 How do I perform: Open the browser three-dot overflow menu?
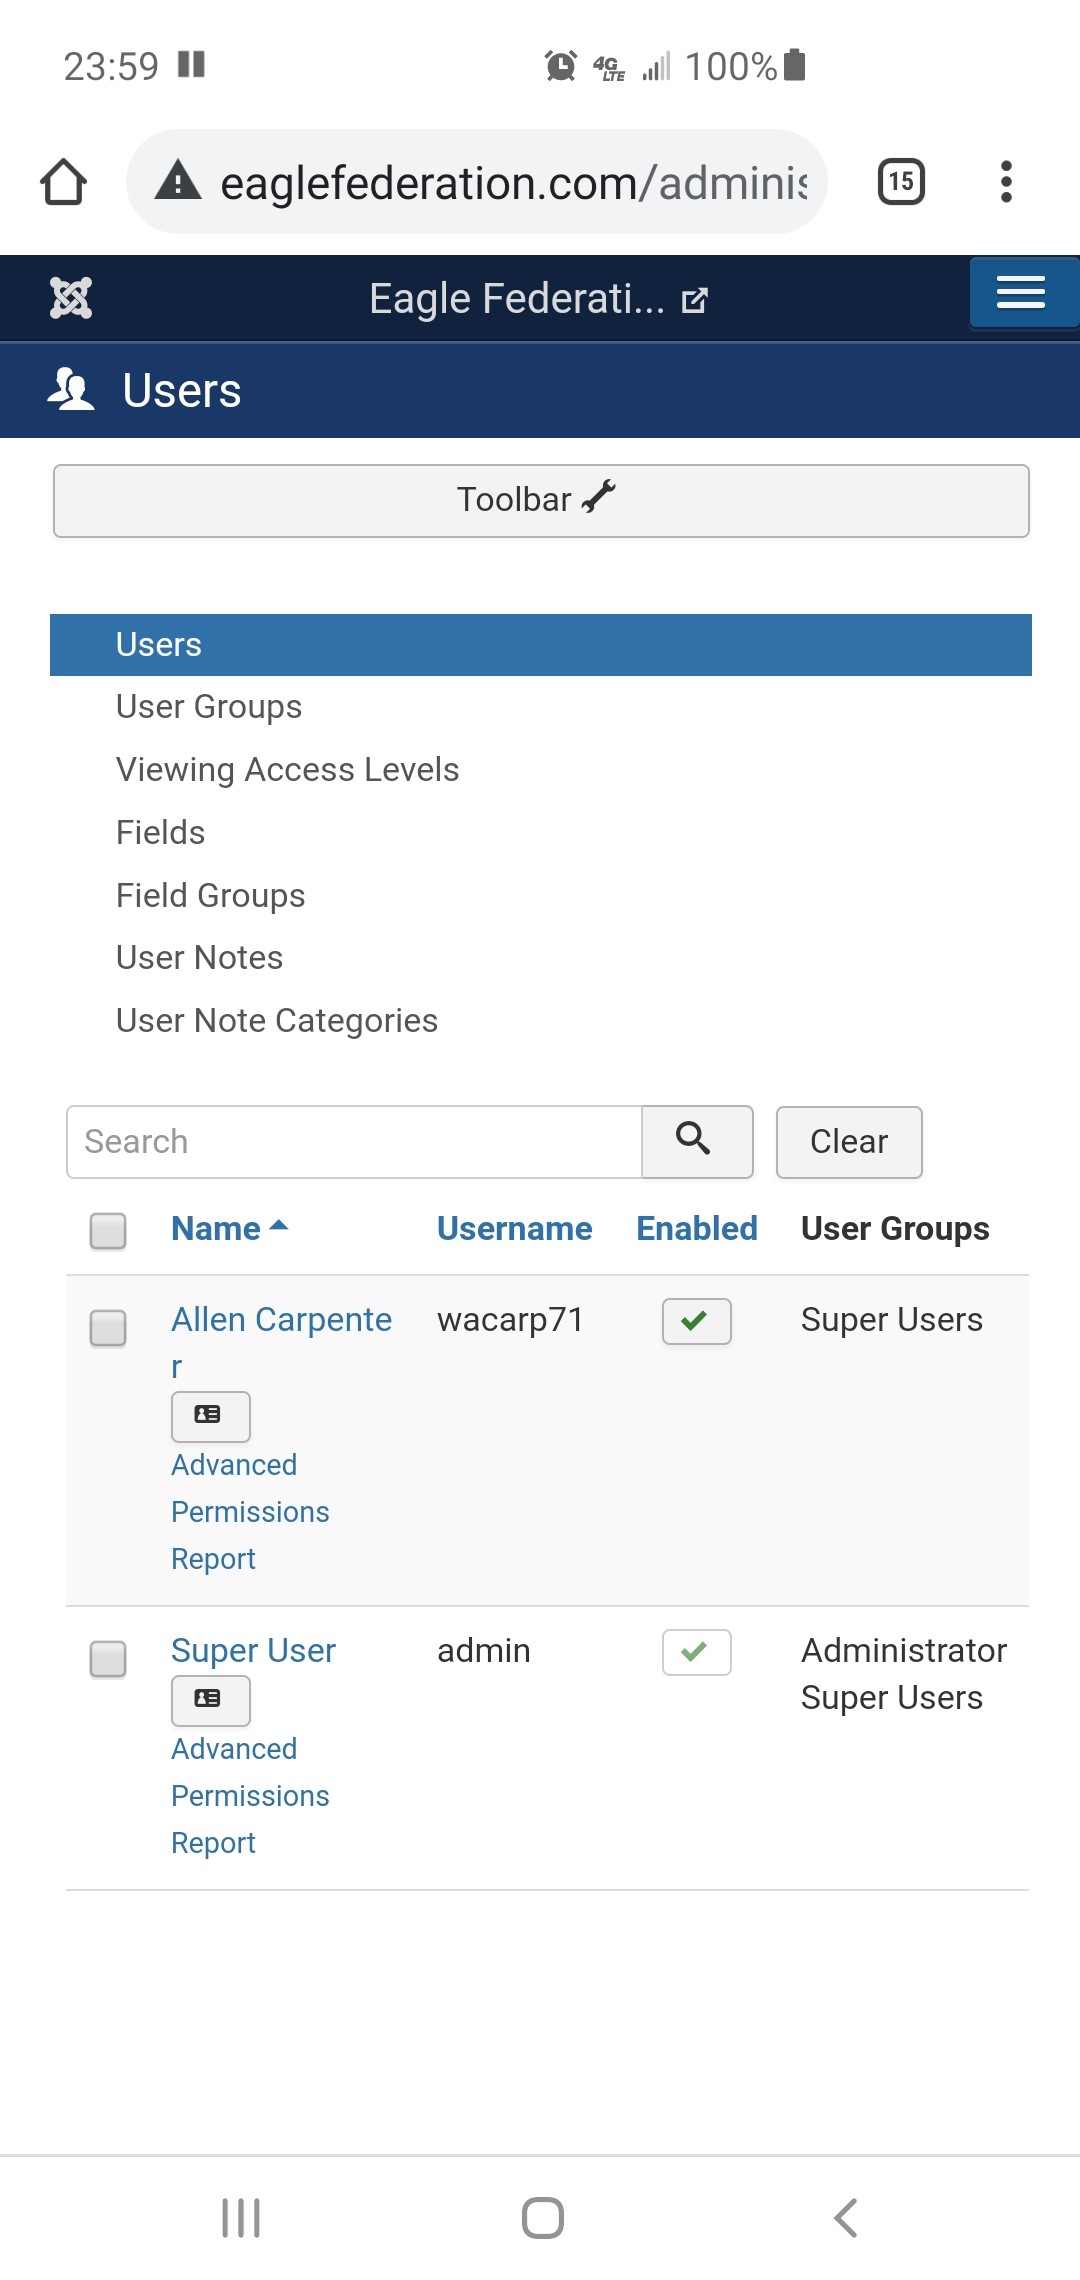tap(1006, 182)
